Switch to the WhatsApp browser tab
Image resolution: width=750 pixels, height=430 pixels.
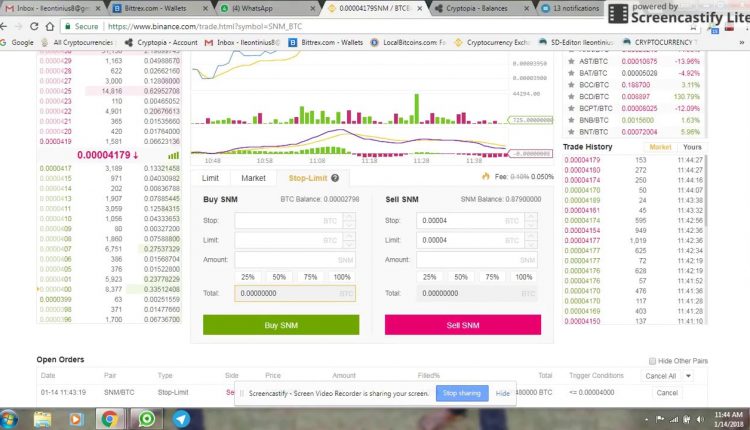point(266,8)
